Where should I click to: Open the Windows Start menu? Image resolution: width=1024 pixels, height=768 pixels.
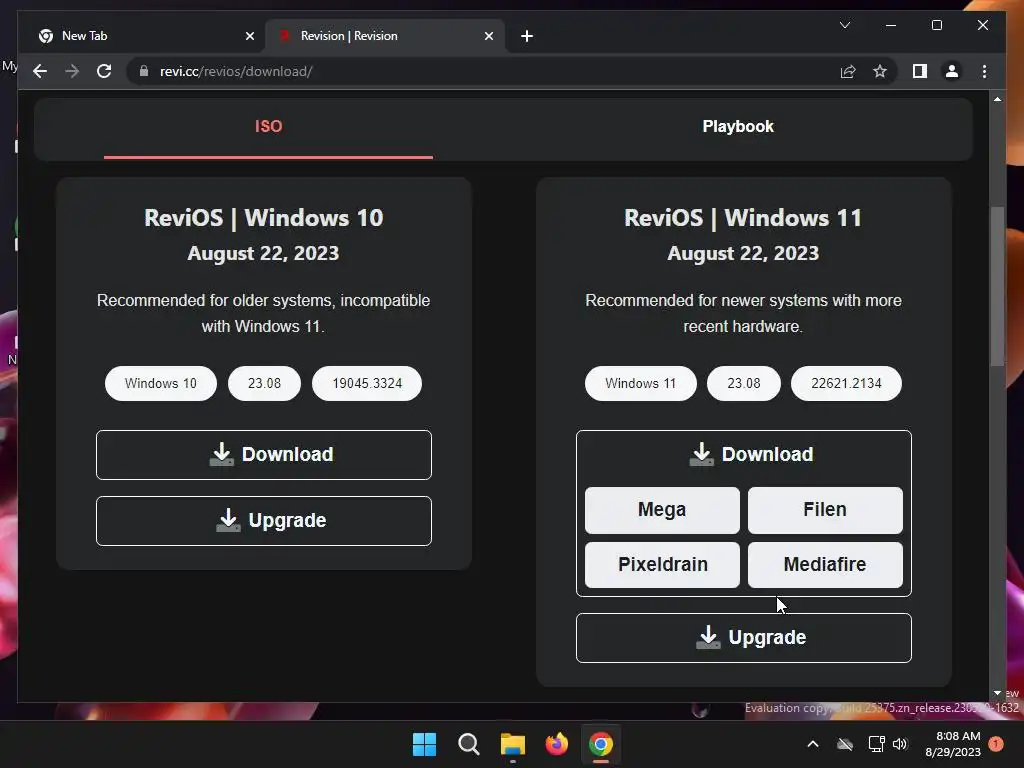(x=424, y=744)
